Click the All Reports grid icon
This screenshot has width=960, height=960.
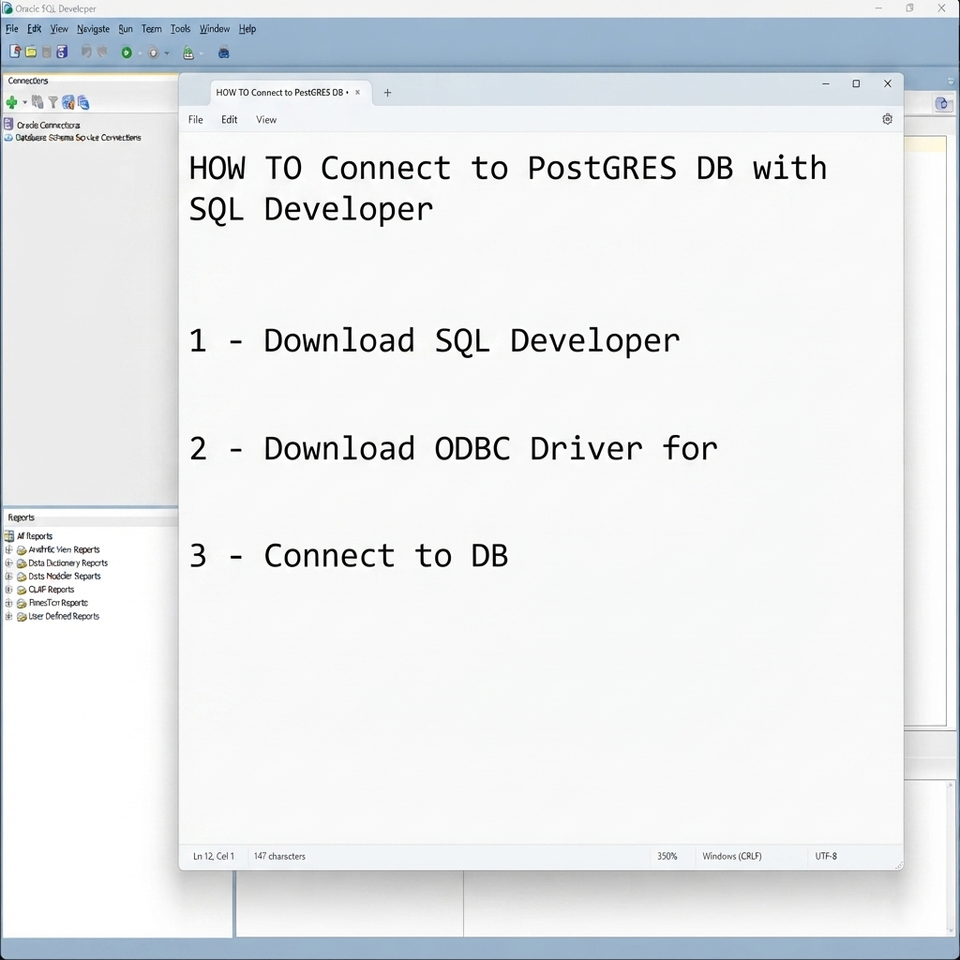coord(9,536)
